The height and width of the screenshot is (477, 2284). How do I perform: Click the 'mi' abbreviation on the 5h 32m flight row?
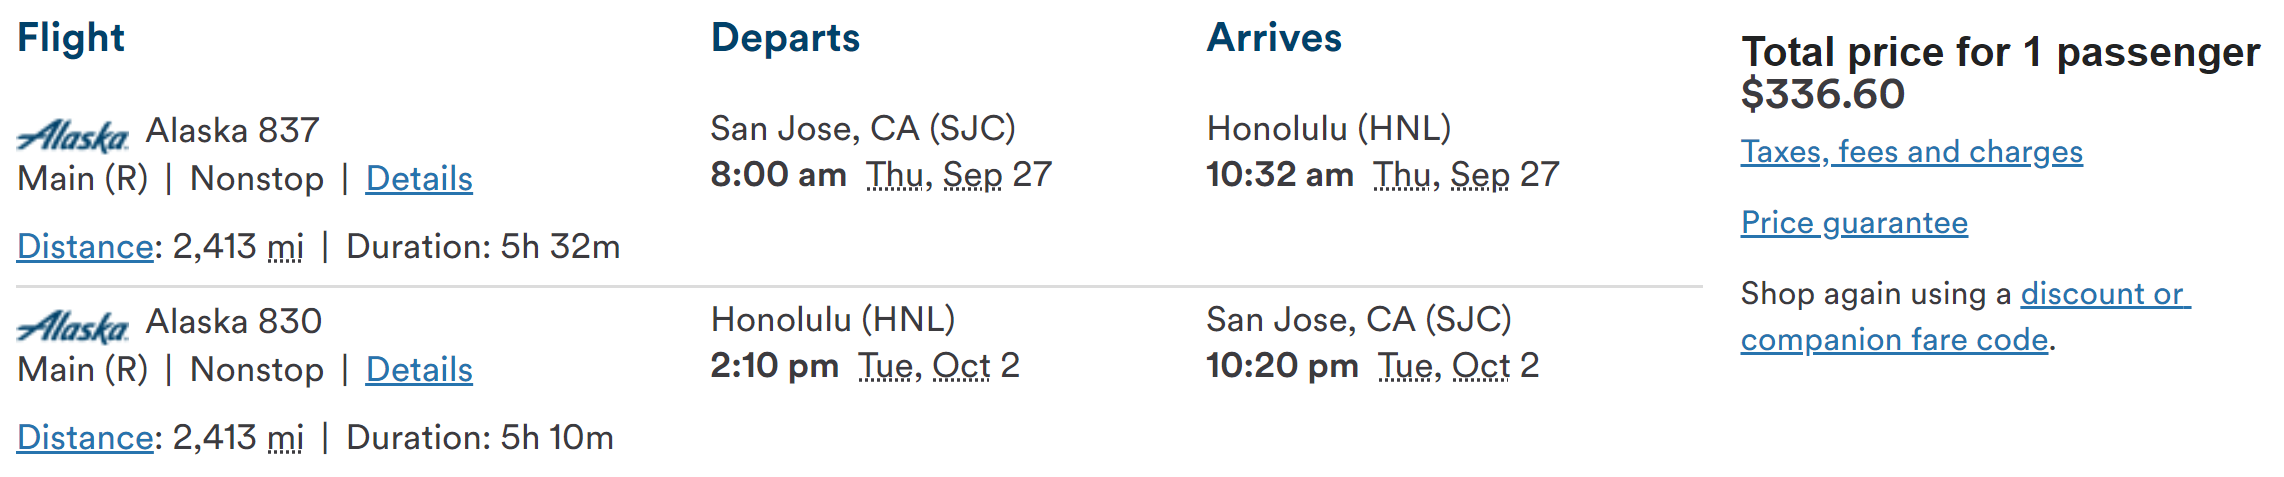286,247
